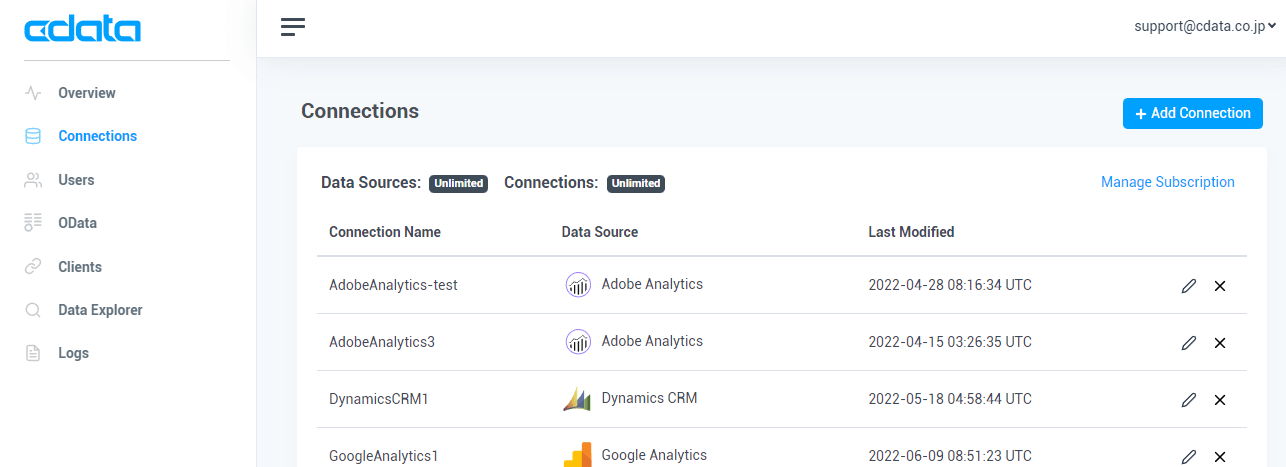Screen dimensions: 1286x467
Task: Open the Manage Subscription link
Action: coord(1167,182)
